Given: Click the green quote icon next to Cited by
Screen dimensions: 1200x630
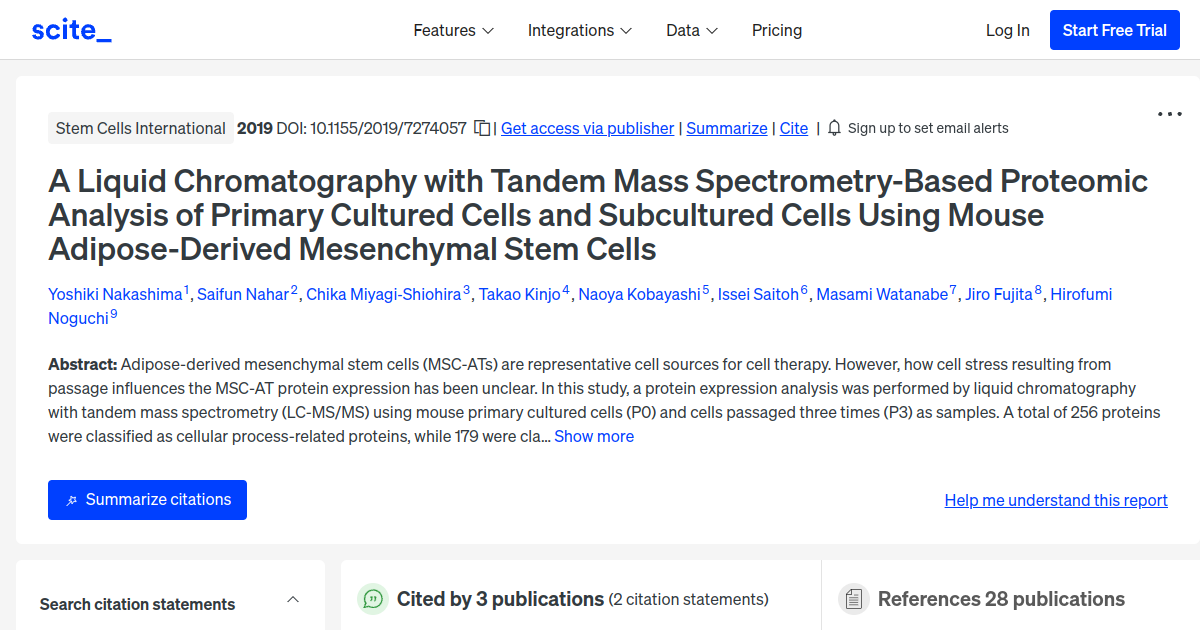Looking at the screenshot, I should (x=372, y=598).
